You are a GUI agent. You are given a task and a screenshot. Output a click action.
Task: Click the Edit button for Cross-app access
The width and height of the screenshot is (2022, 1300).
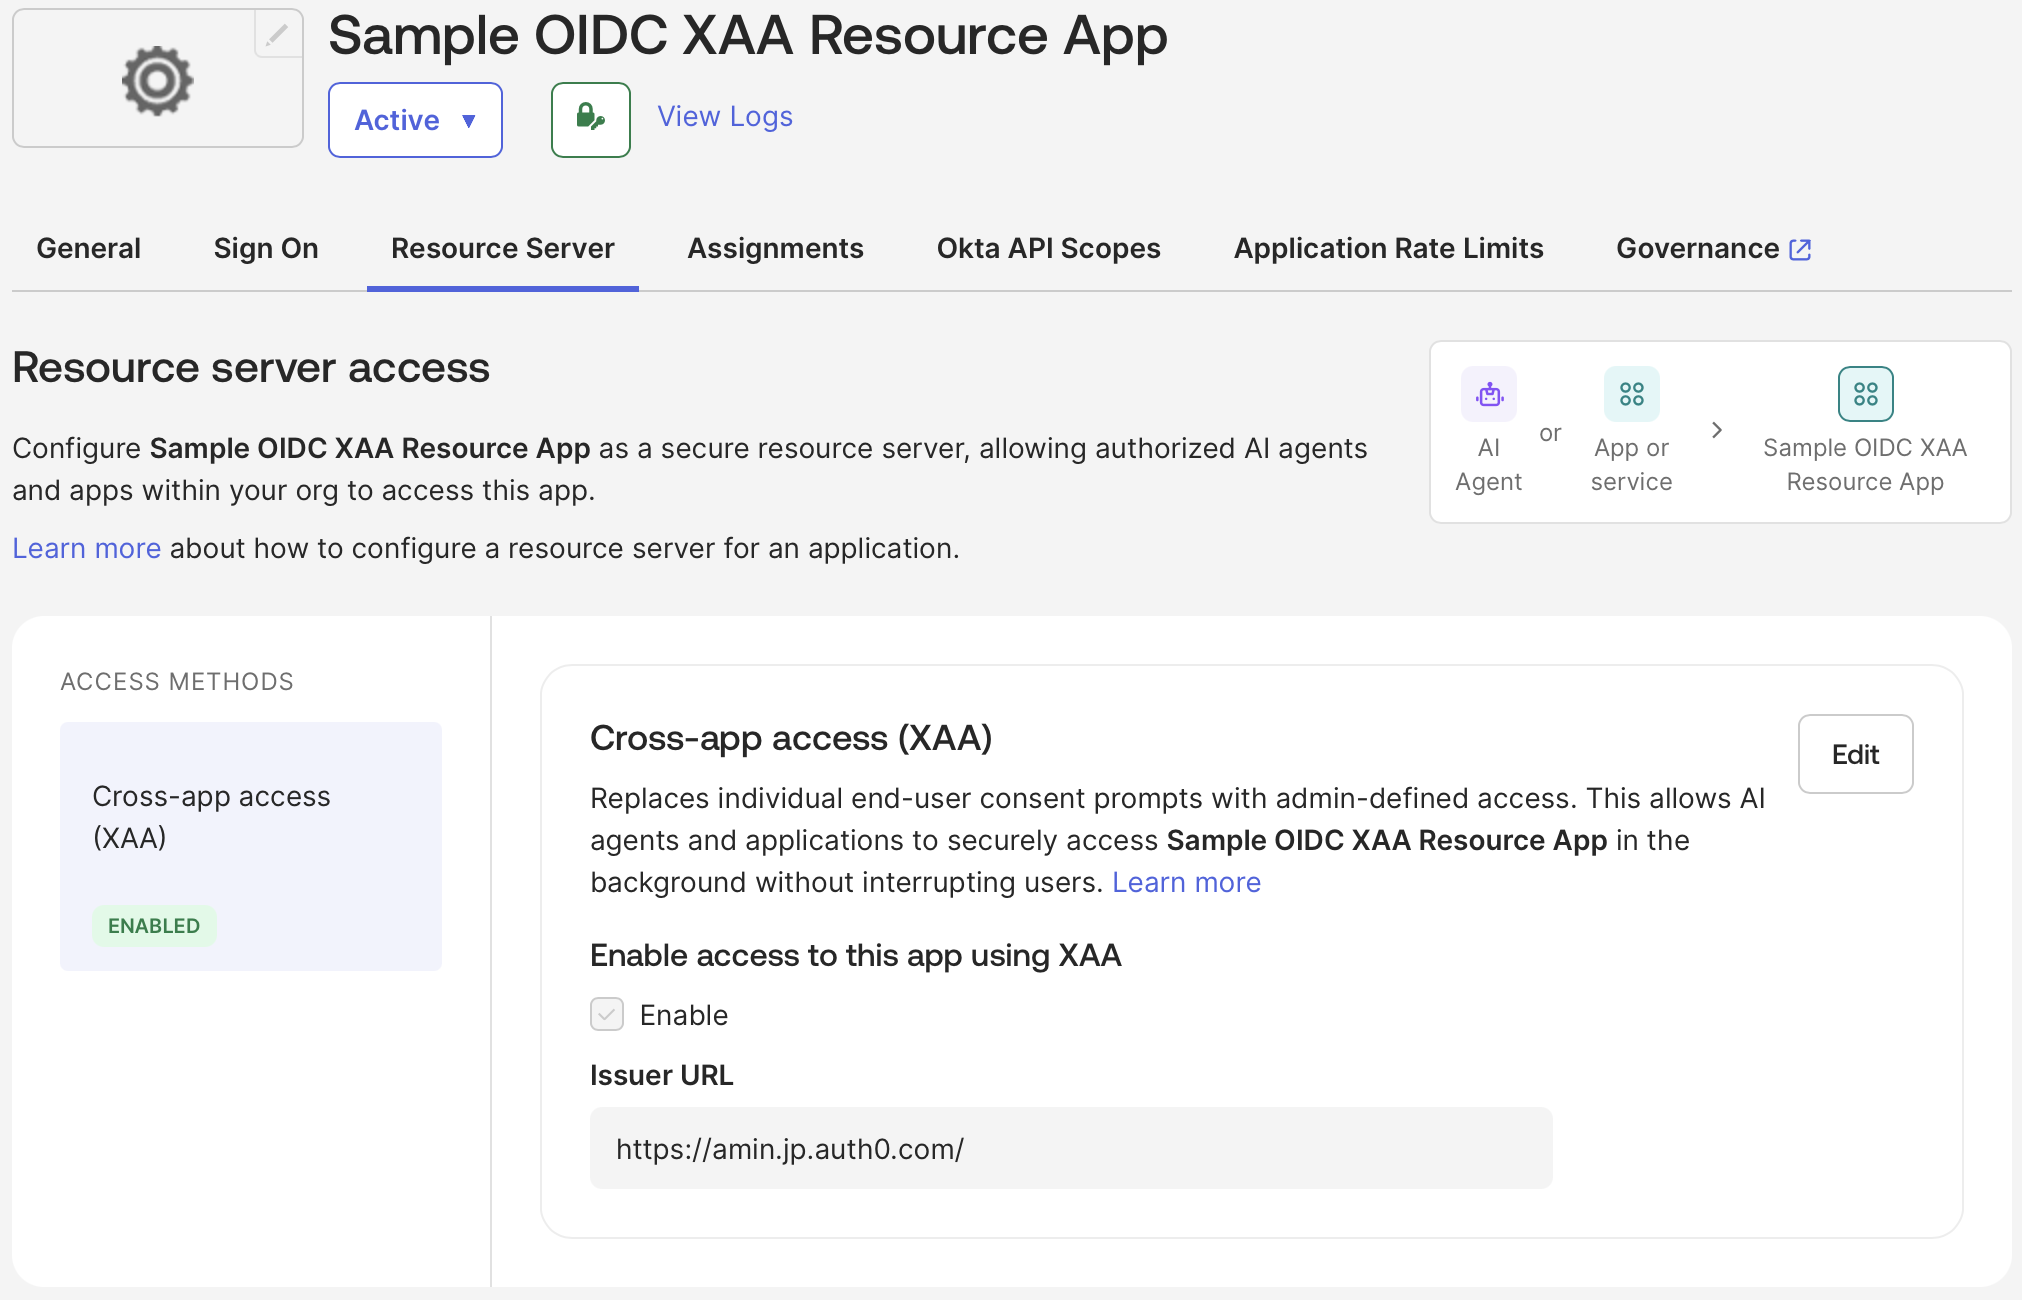(x=1856, y=754)
